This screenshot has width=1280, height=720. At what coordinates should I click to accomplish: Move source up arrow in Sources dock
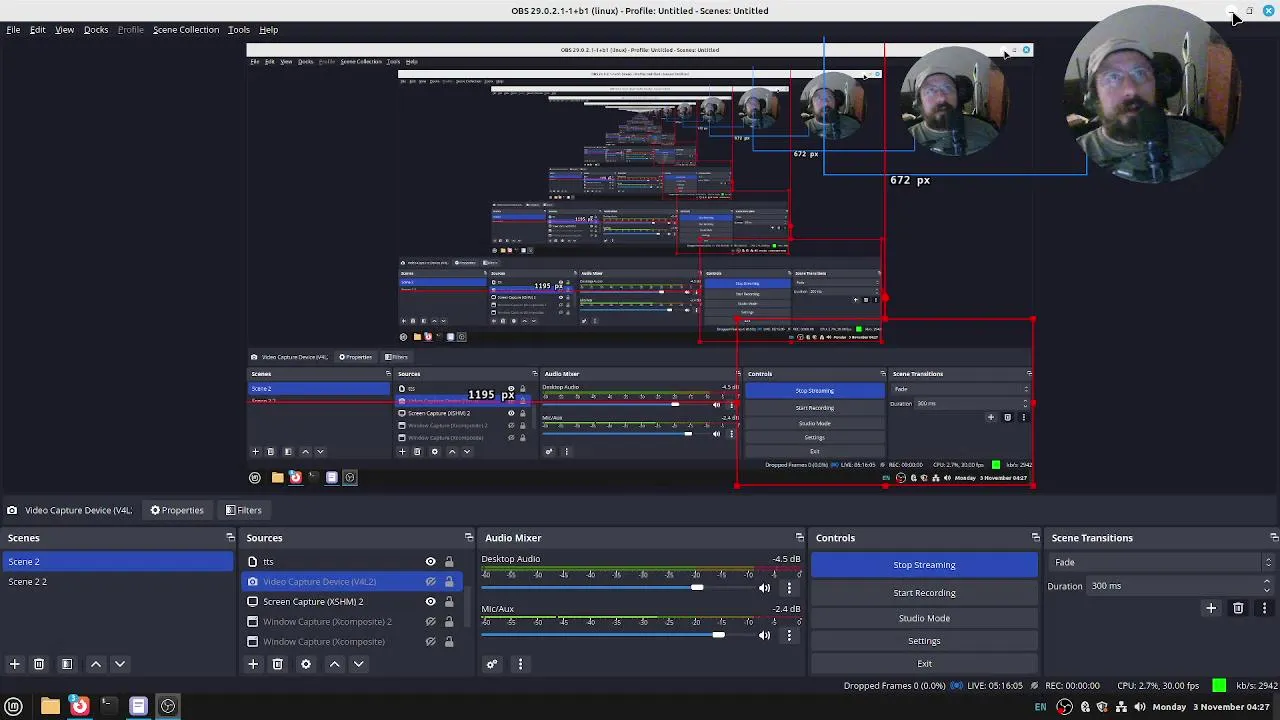coord(335,664)
